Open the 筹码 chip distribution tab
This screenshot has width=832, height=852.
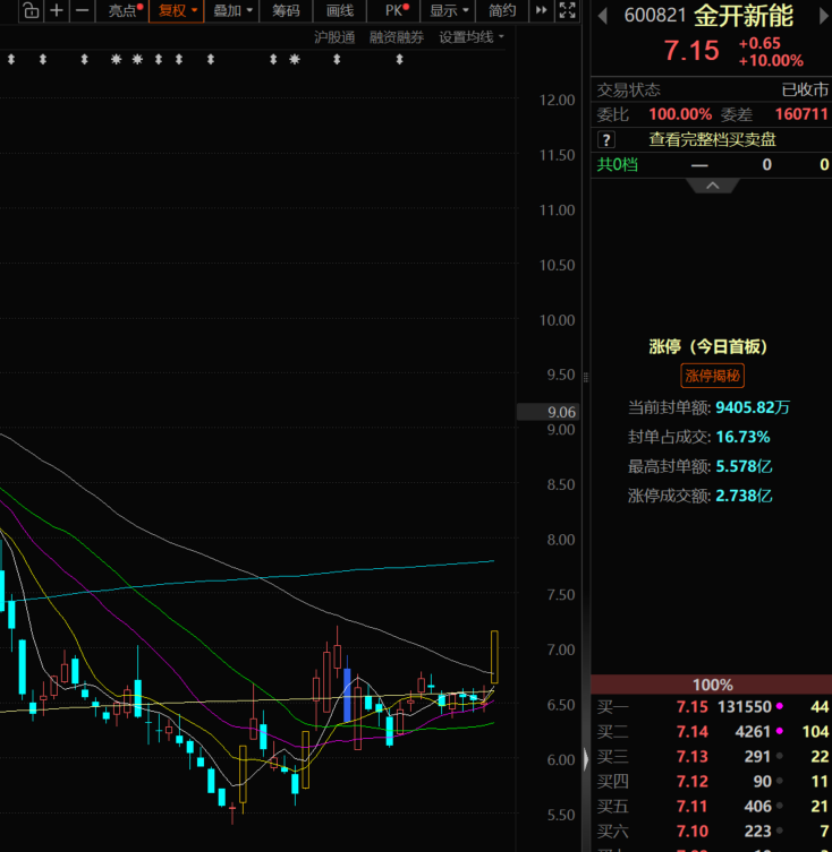pyautogui.click(x=286, y=10)
